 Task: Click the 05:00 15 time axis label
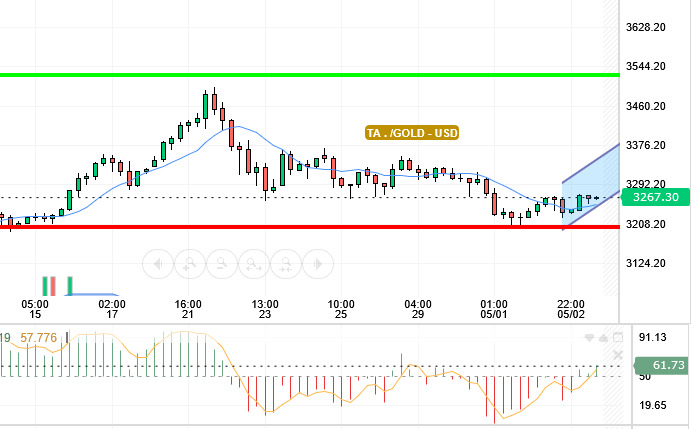click(x=35, y=309)
